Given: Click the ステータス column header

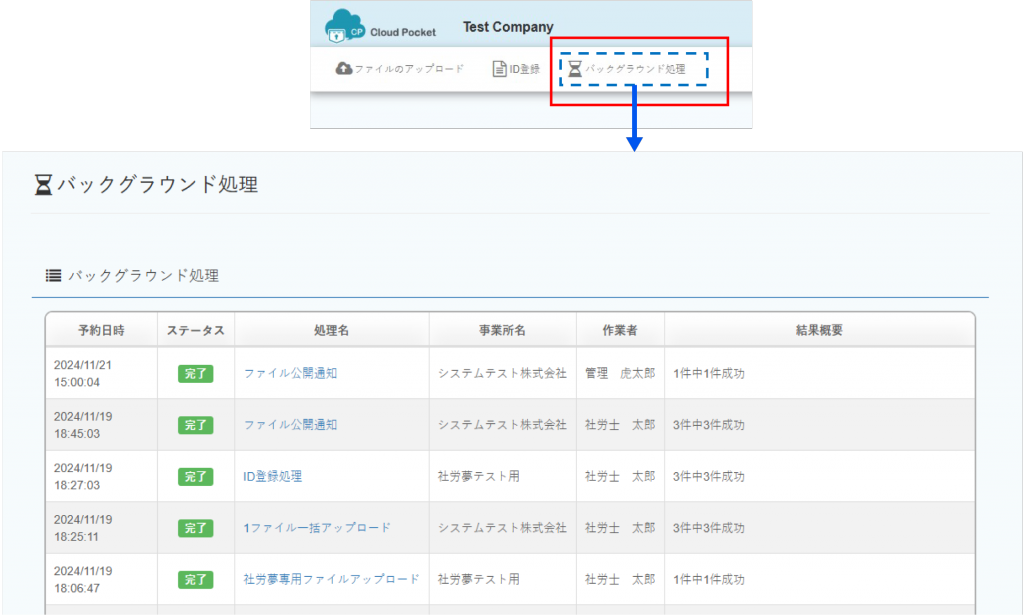Looking at the screenshot, I should (196, 330).
